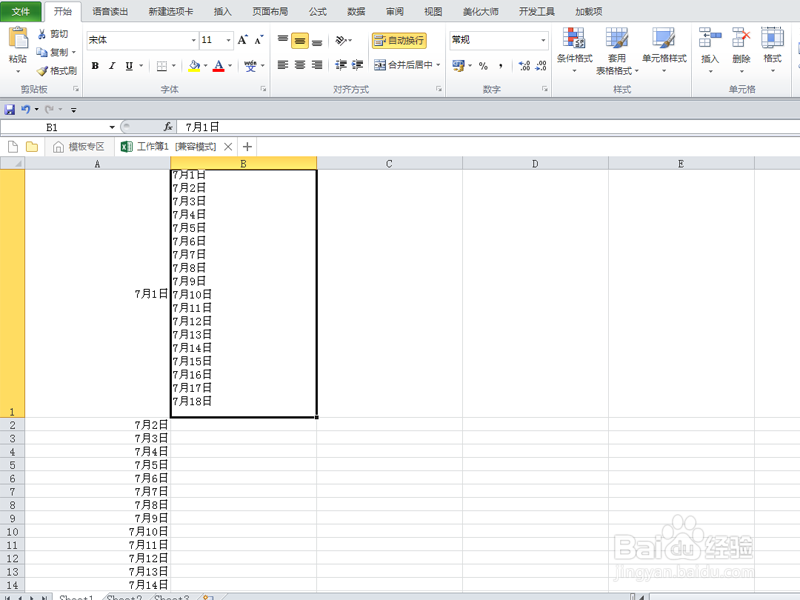Toggle Underline formatting
Image resolution: width=800 pixels, height=600 pixels.
pos(129,66)
